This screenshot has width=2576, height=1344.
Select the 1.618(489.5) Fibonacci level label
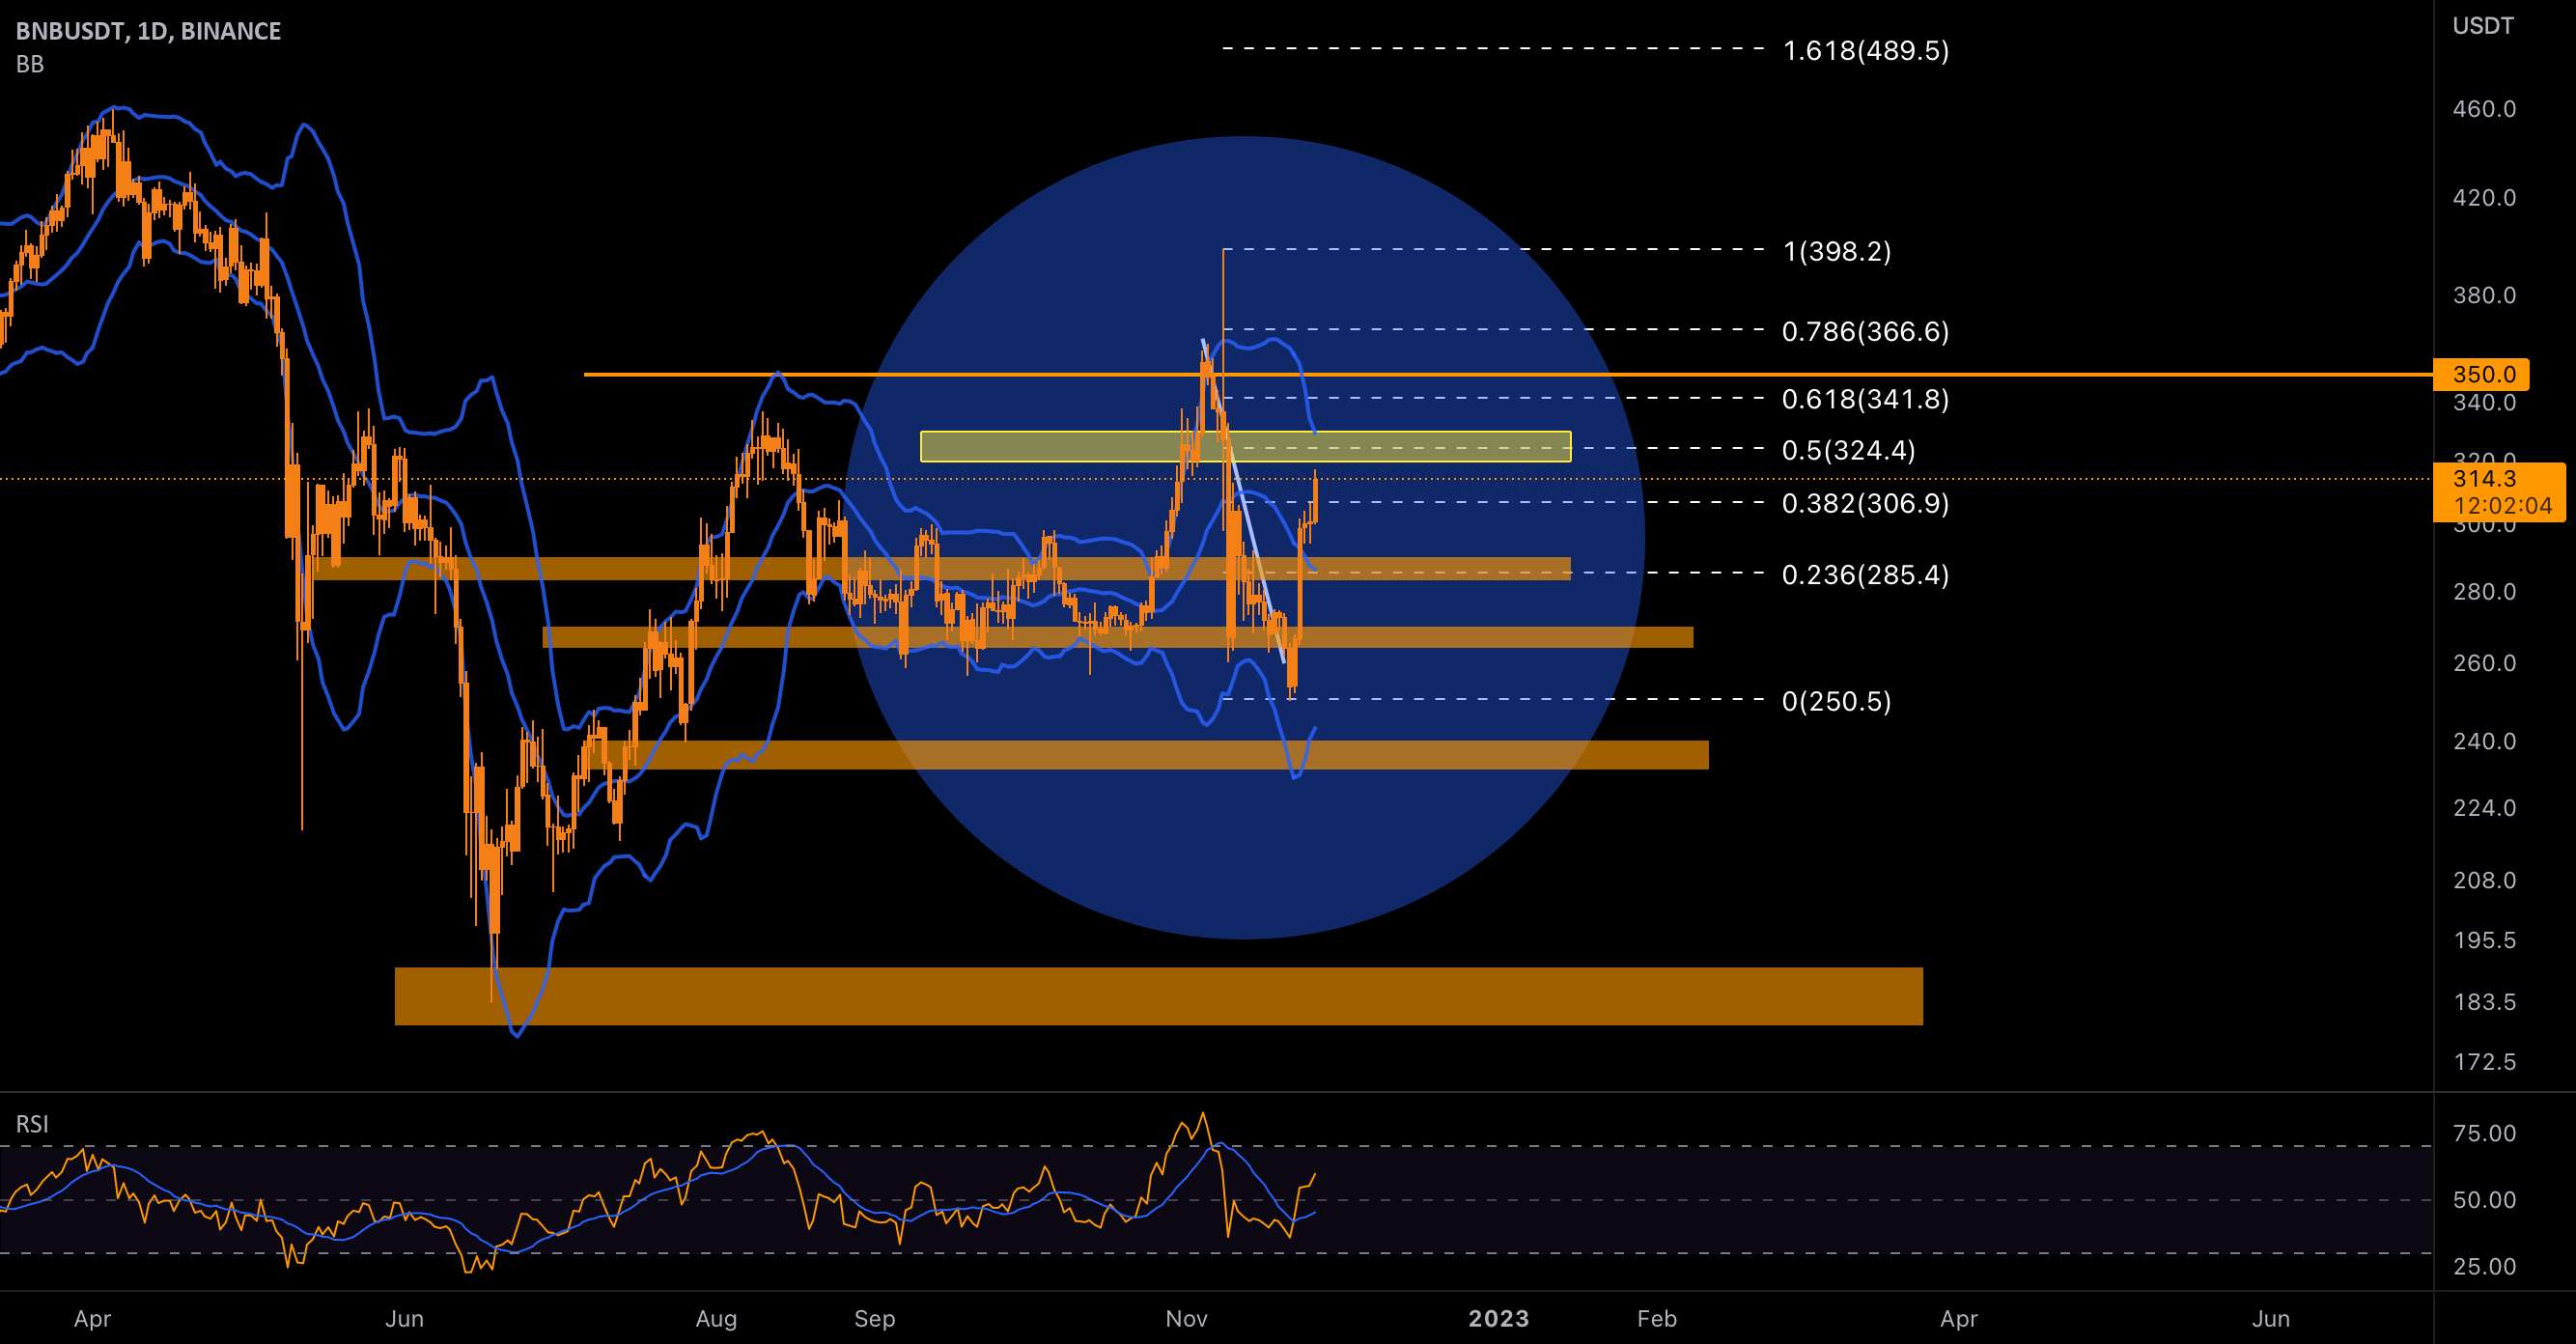point(1866,50)
